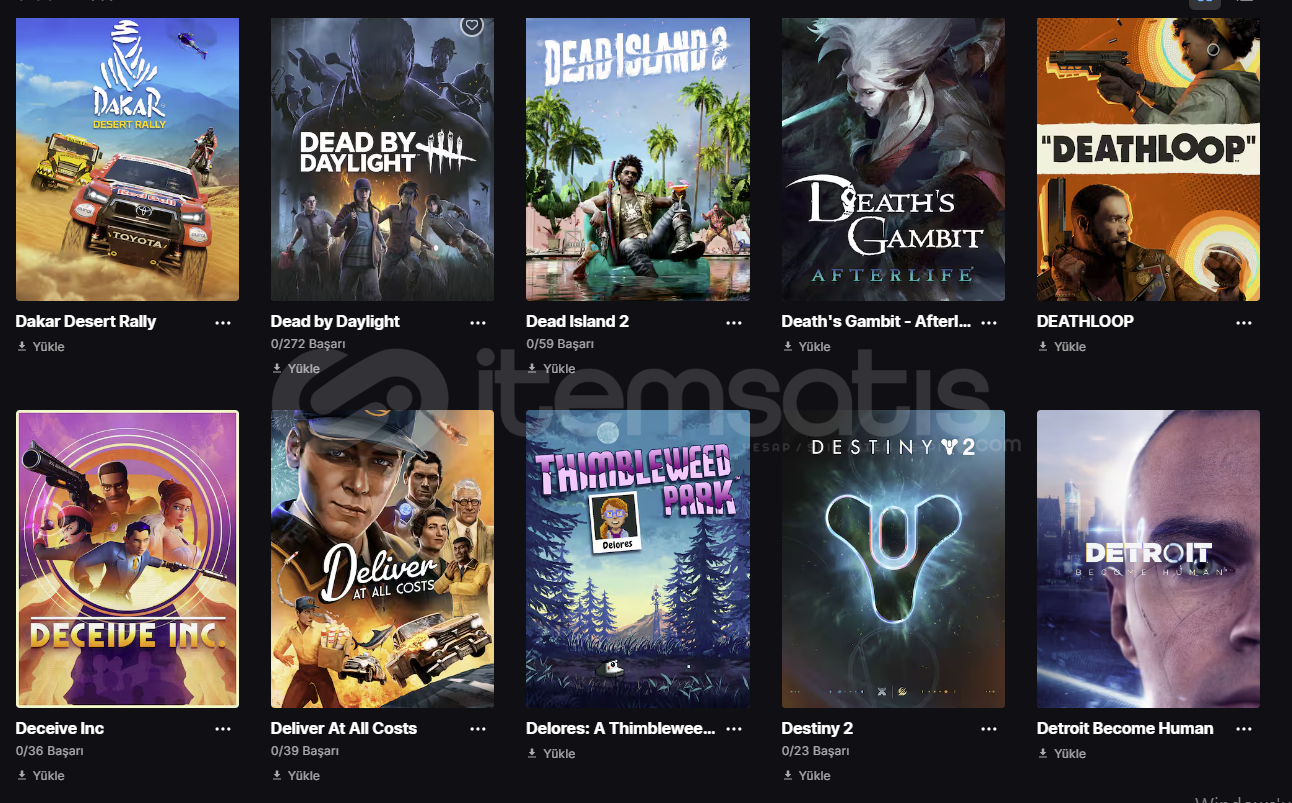Open the Dead Island 2 cover thumbnail
1292x803 pixels.
point(638,159)
